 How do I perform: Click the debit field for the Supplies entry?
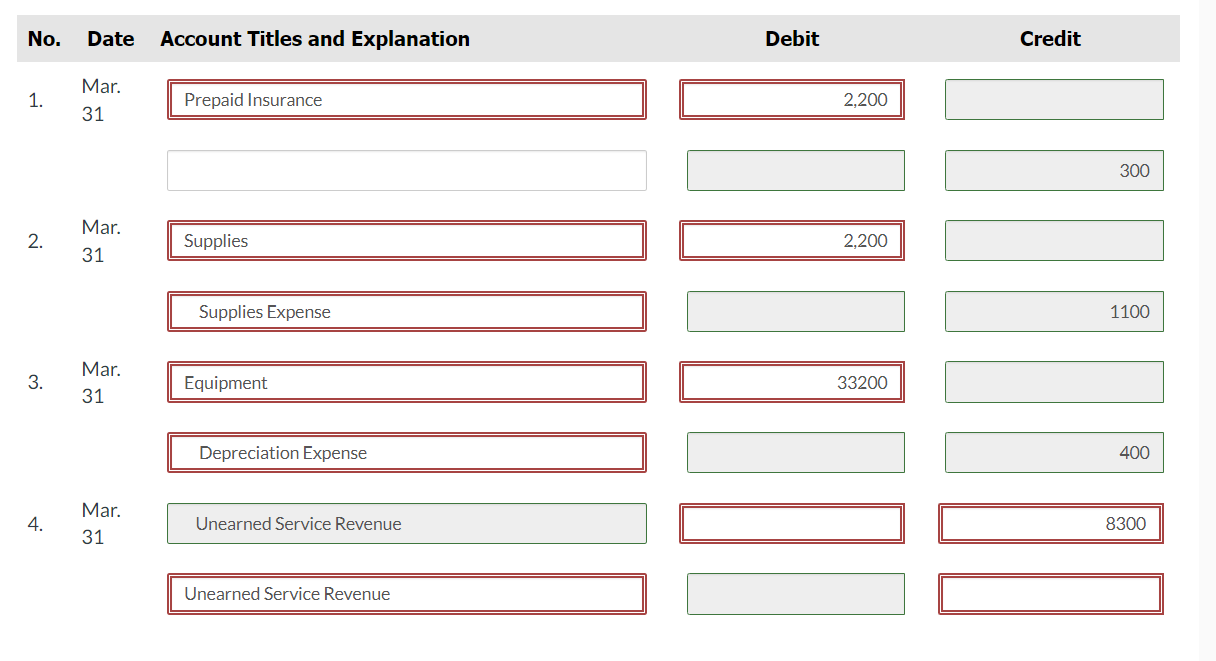point(791,240)
